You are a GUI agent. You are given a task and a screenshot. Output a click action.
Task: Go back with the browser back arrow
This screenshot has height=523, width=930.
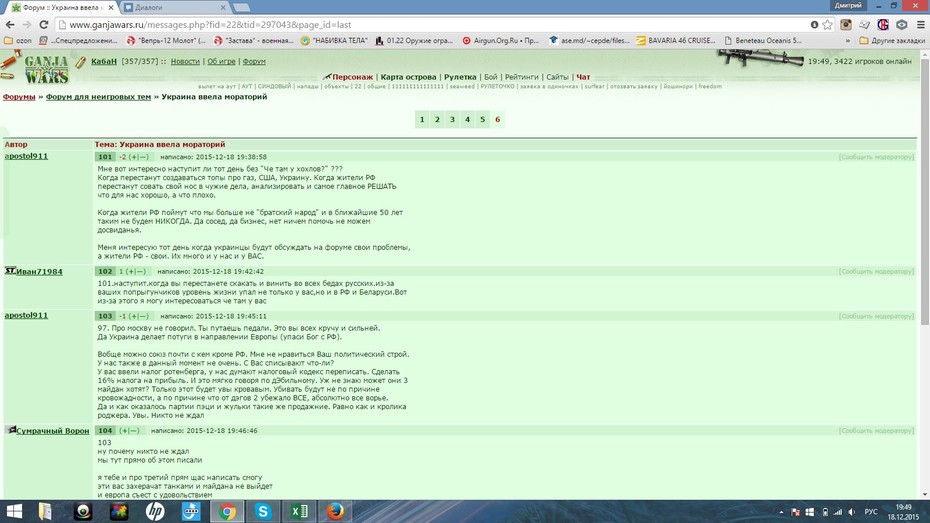(10, 24)
